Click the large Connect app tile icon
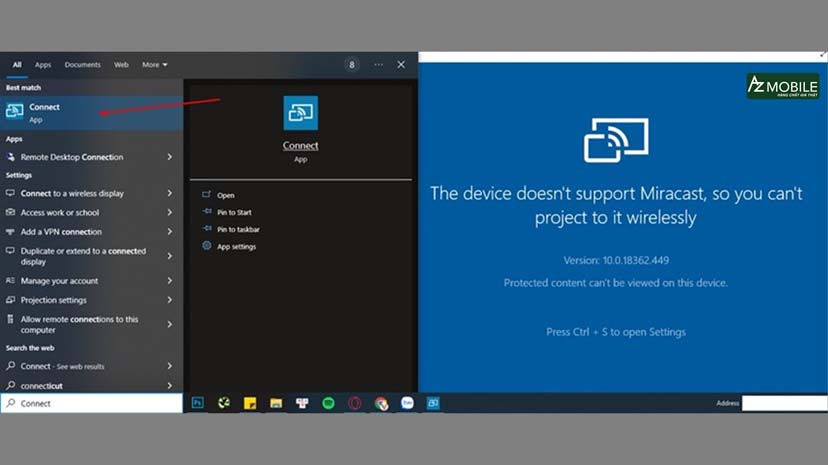This screenshot has height=465, width=828. 300,113
